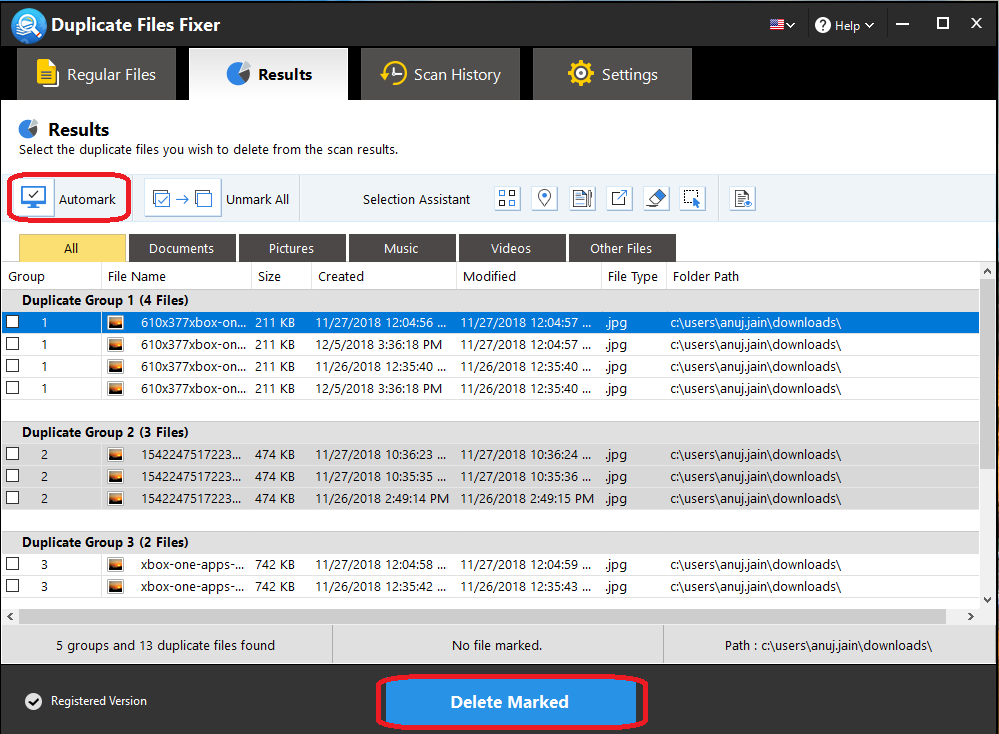Click the eraser selection assistant icon
The height and width of the screenshot is (734, 999).
click(656, 198)
